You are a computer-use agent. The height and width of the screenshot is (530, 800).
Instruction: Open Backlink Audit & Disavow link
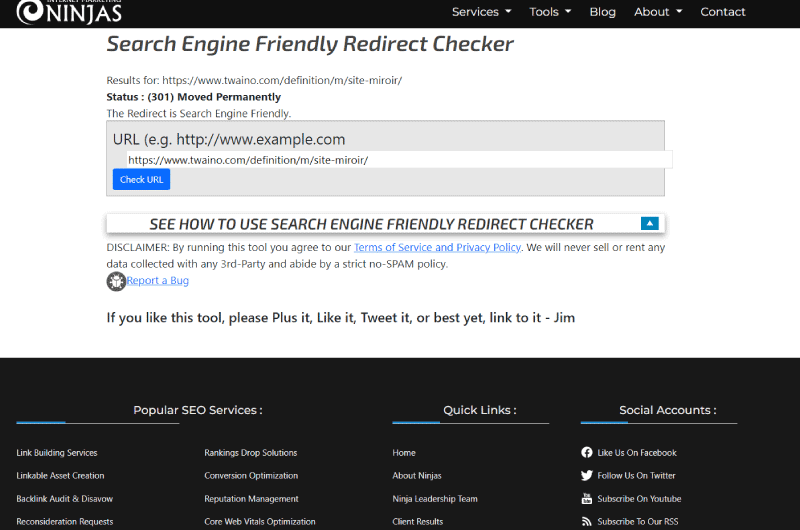64,498
